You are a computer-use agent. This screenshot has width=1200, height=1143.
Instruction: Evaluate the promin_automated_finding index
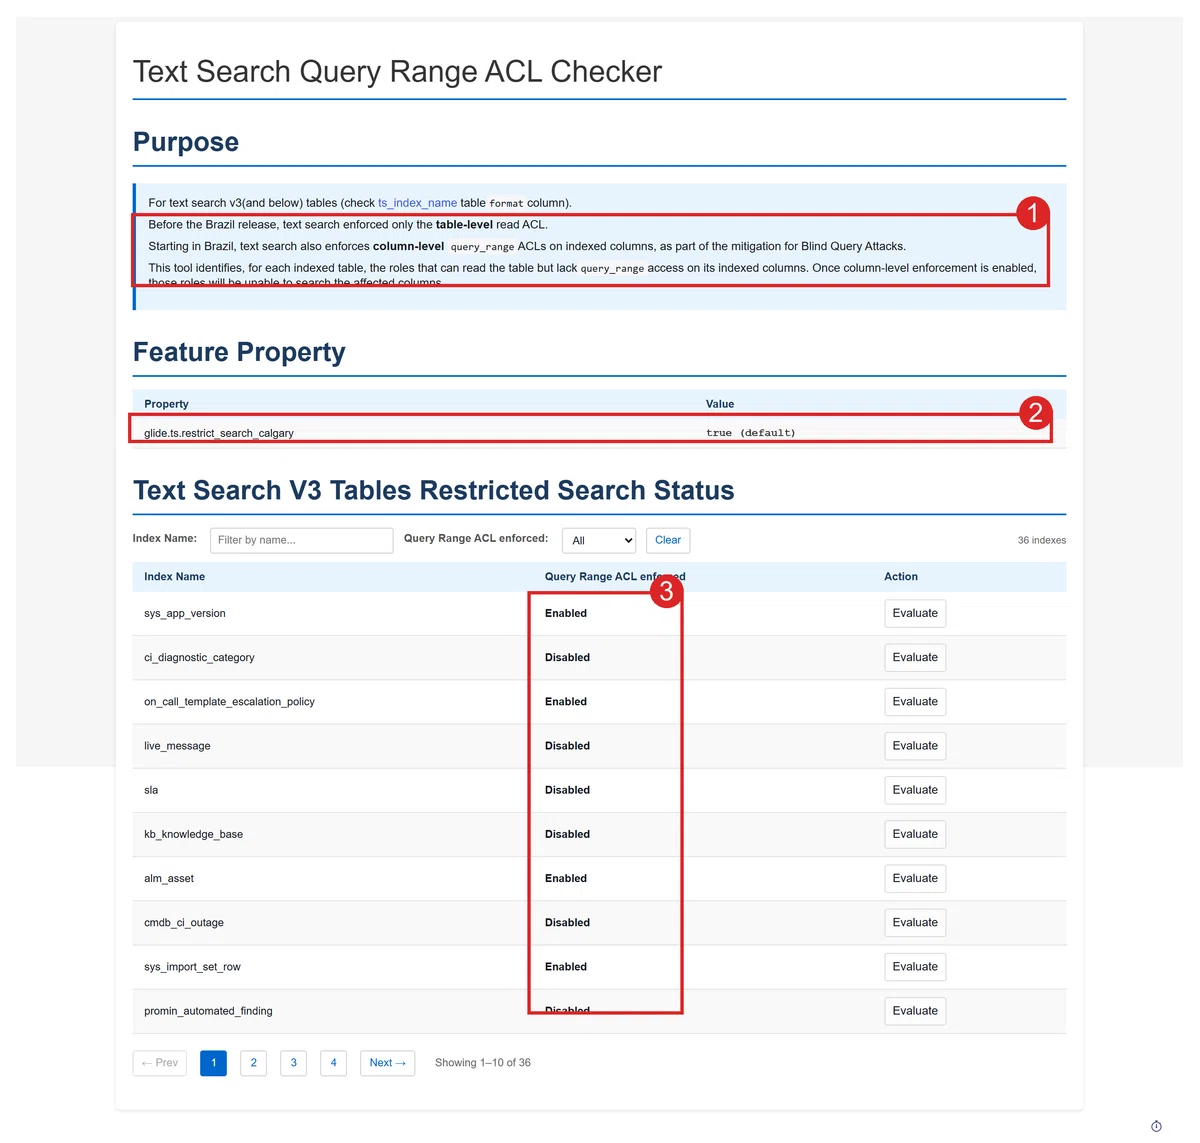(915, 1011)
